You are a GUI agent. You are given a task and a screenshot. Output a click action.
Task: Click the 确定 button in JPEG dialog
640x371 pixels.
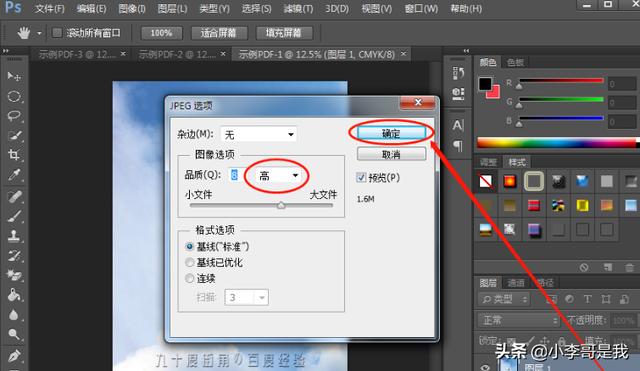pyautogui.click(x=391, y=133)
